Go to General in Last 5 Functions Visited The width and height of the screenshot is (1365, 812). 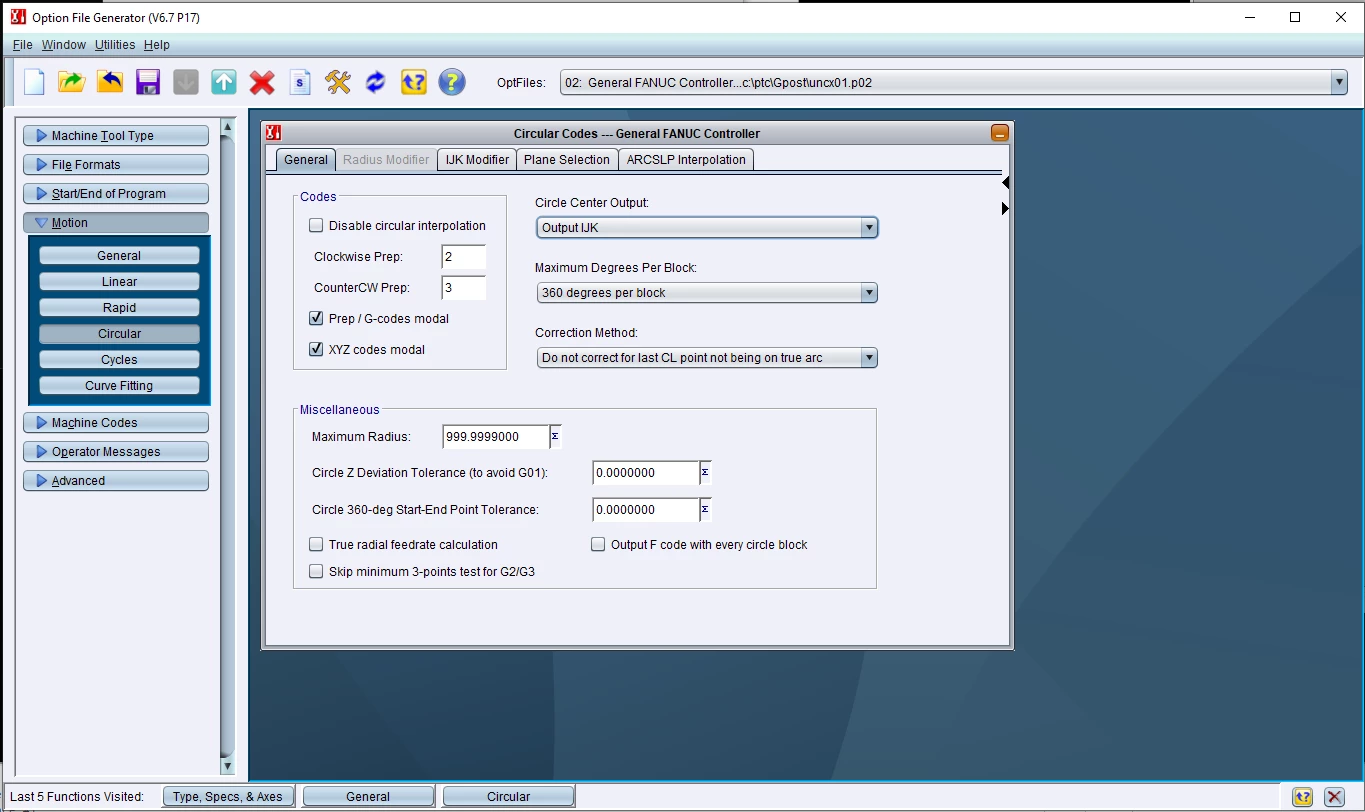click(x=368, y=797)
